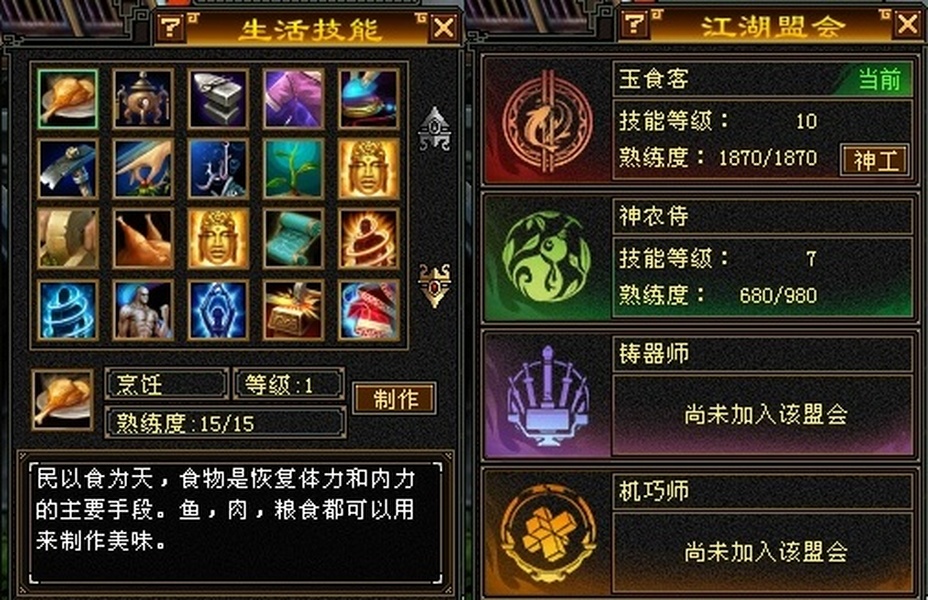Screen dimensions: 928x600
Task: Select the anvil forging skill icon
Action: point(218,99)
